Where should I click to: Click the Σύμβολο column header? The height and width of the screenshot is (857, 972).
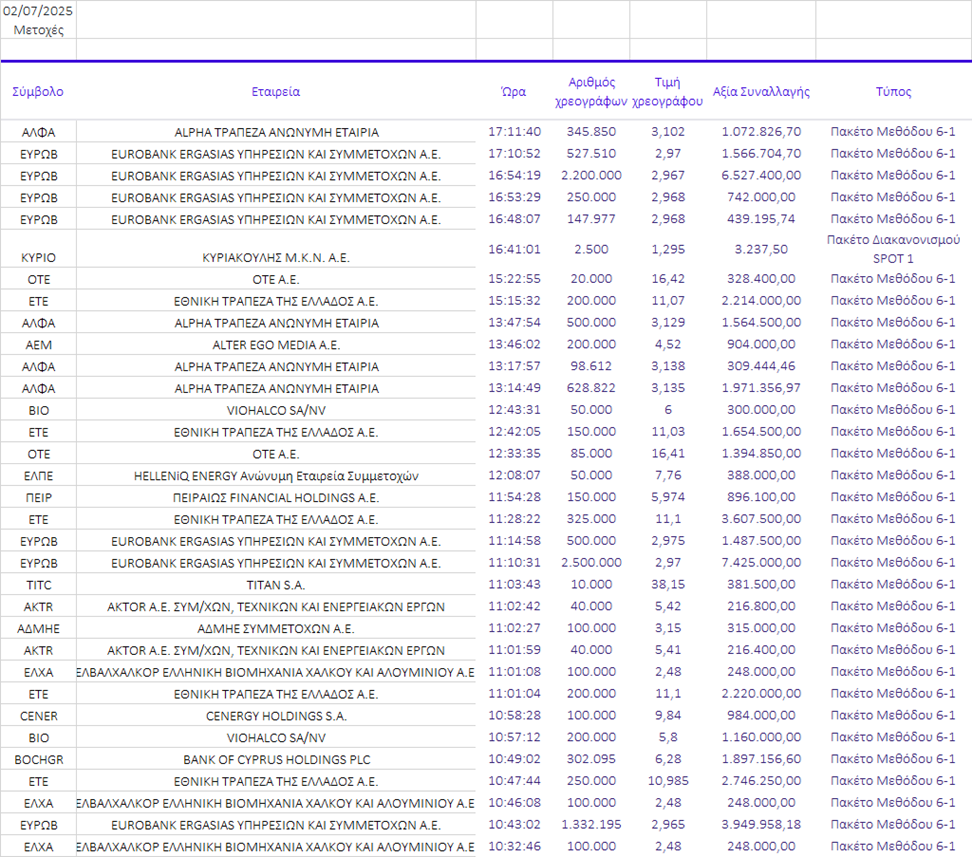point(38,91)
